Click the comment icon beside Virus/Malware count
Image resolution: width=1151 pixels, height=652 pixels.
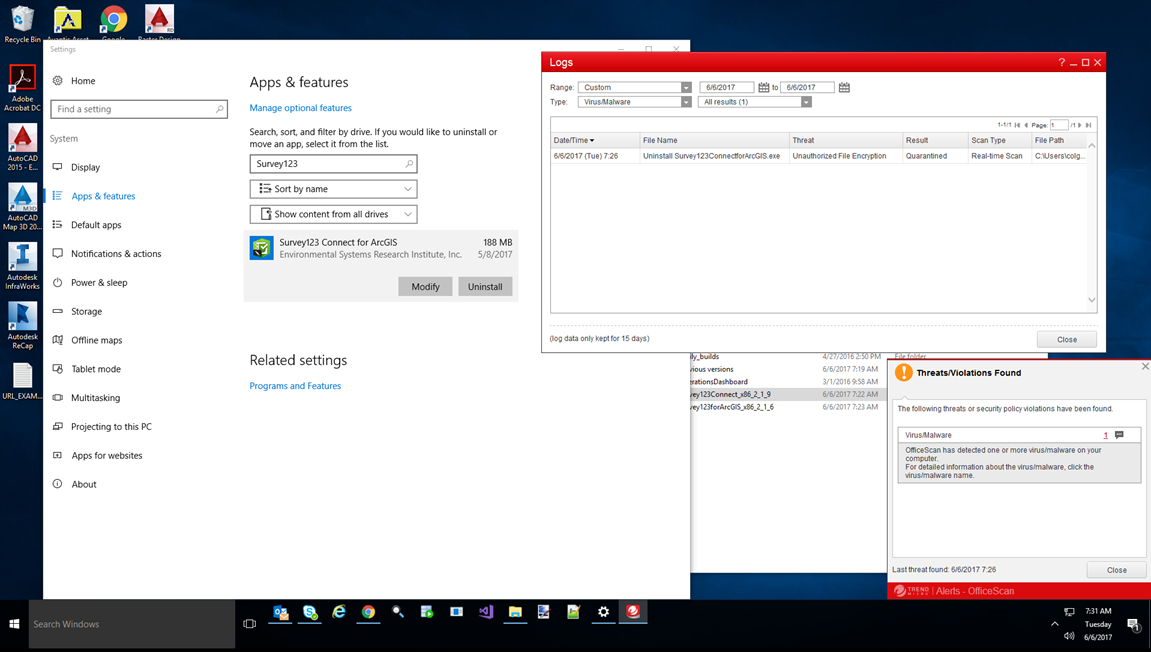(x=1119, y=435)
